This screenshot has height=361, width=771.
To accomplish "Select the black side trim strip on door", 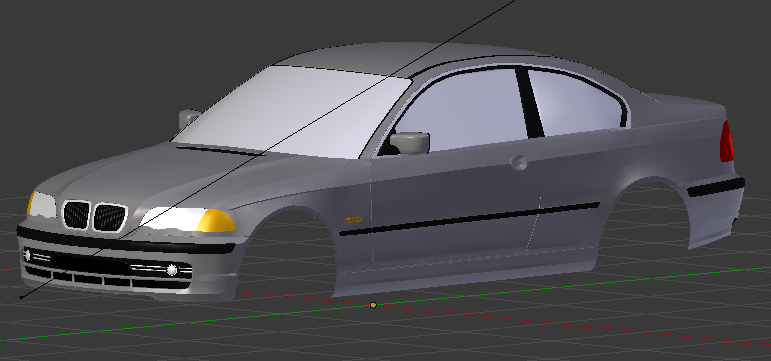I will tap(469, 218).
